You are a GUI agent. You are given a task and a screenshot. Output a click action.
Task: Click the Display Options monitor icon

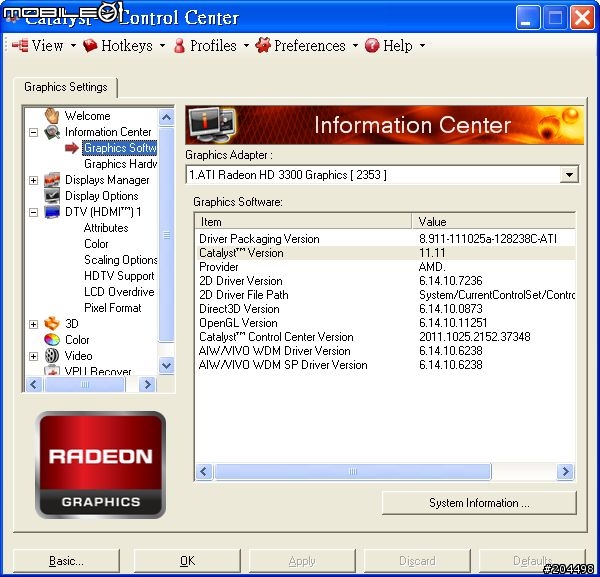point(52,196)
